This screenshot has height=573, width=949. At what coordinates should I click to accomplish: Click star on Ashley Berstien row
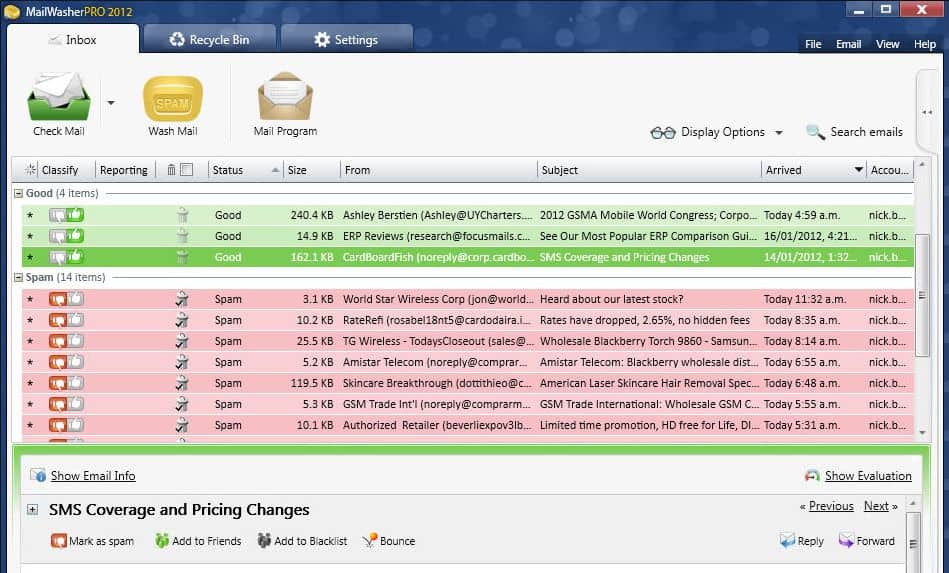pyautogui.click(x=30, y=215)
